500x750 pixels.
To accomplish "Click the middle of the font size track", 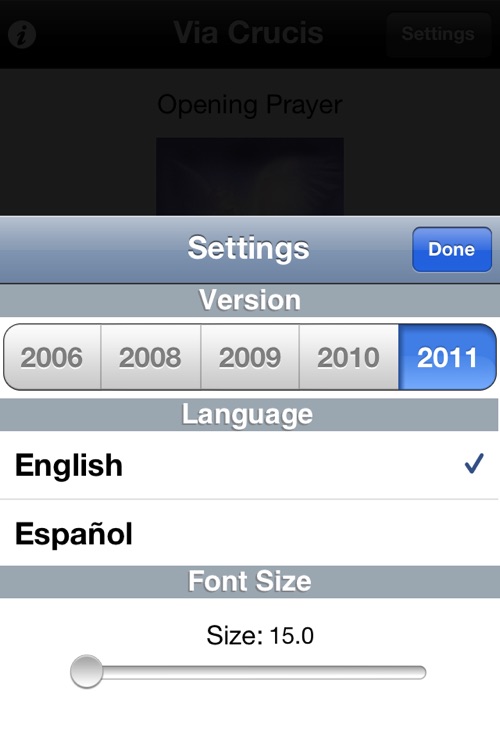I will point(248,672).
